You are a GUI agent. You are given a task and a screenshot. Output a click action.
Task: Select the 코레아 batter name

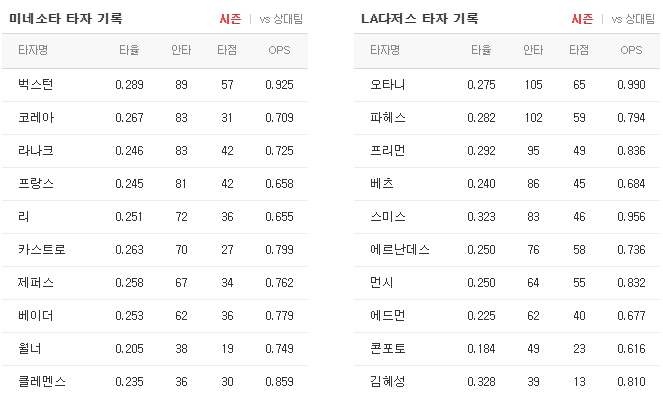tap(36, 118)
